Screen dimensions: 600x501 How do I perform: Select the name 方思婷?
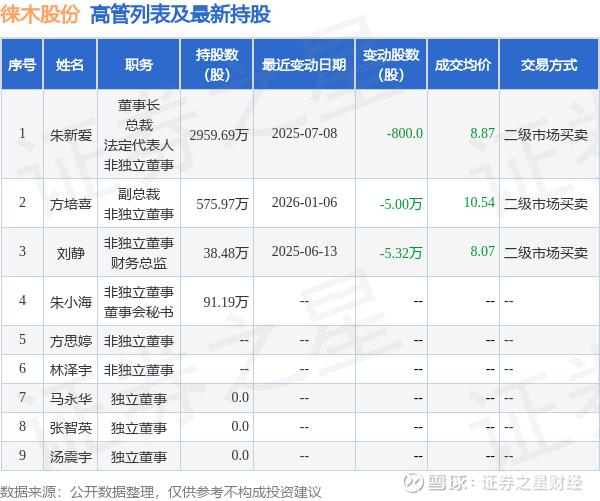click(71, 341)
